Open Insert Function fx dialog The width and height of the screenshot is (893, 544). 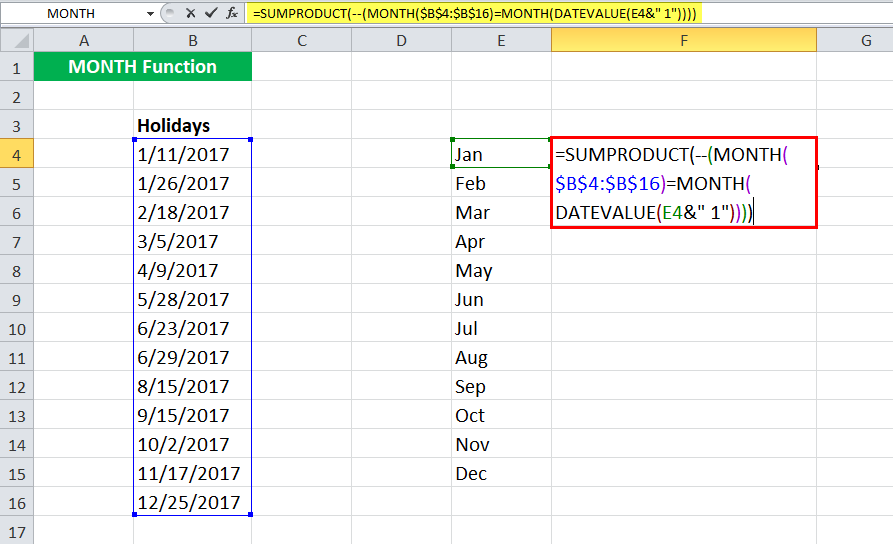click(x=232, y=13)
